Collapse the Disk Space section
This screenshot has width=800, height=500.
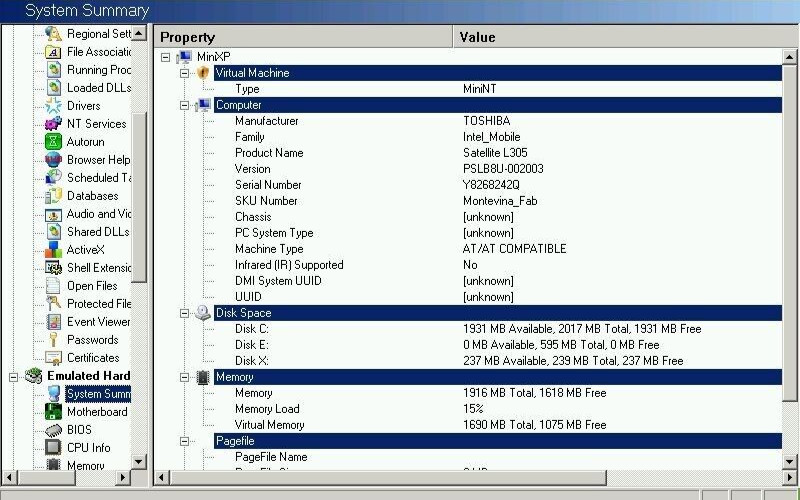[x=185, y=313]
